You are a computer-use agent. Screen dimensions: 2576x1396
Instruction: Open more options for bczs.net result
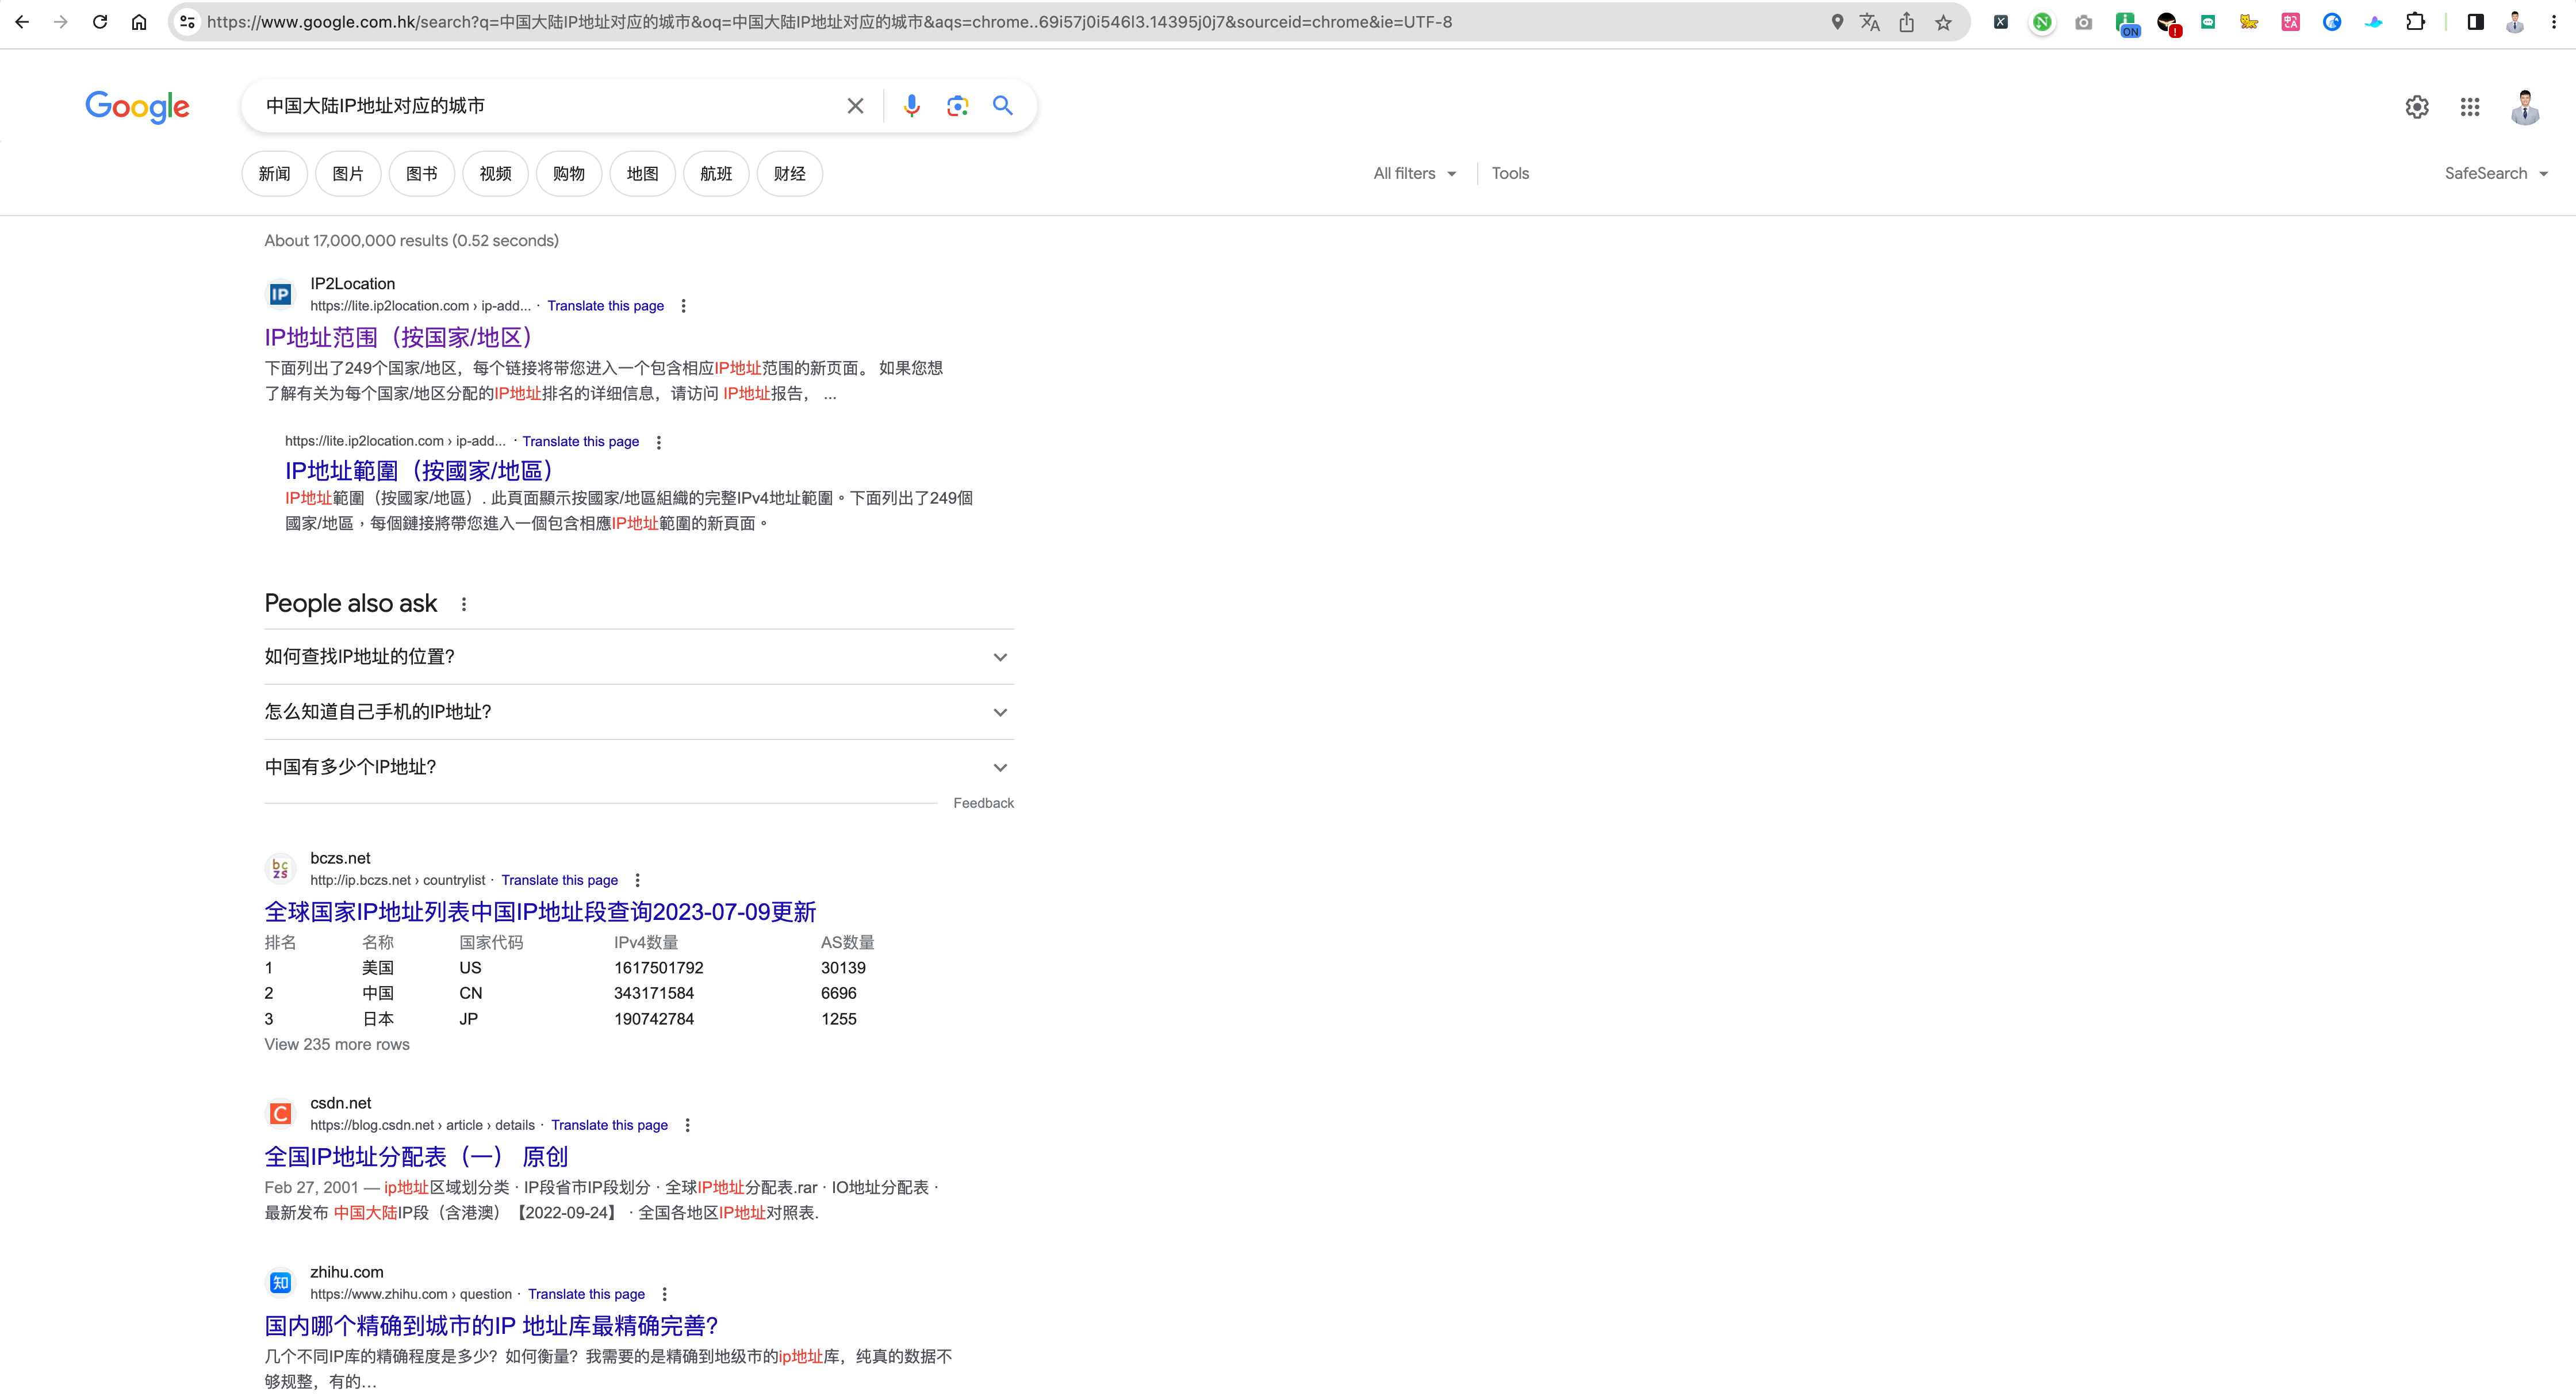(638, 880)
